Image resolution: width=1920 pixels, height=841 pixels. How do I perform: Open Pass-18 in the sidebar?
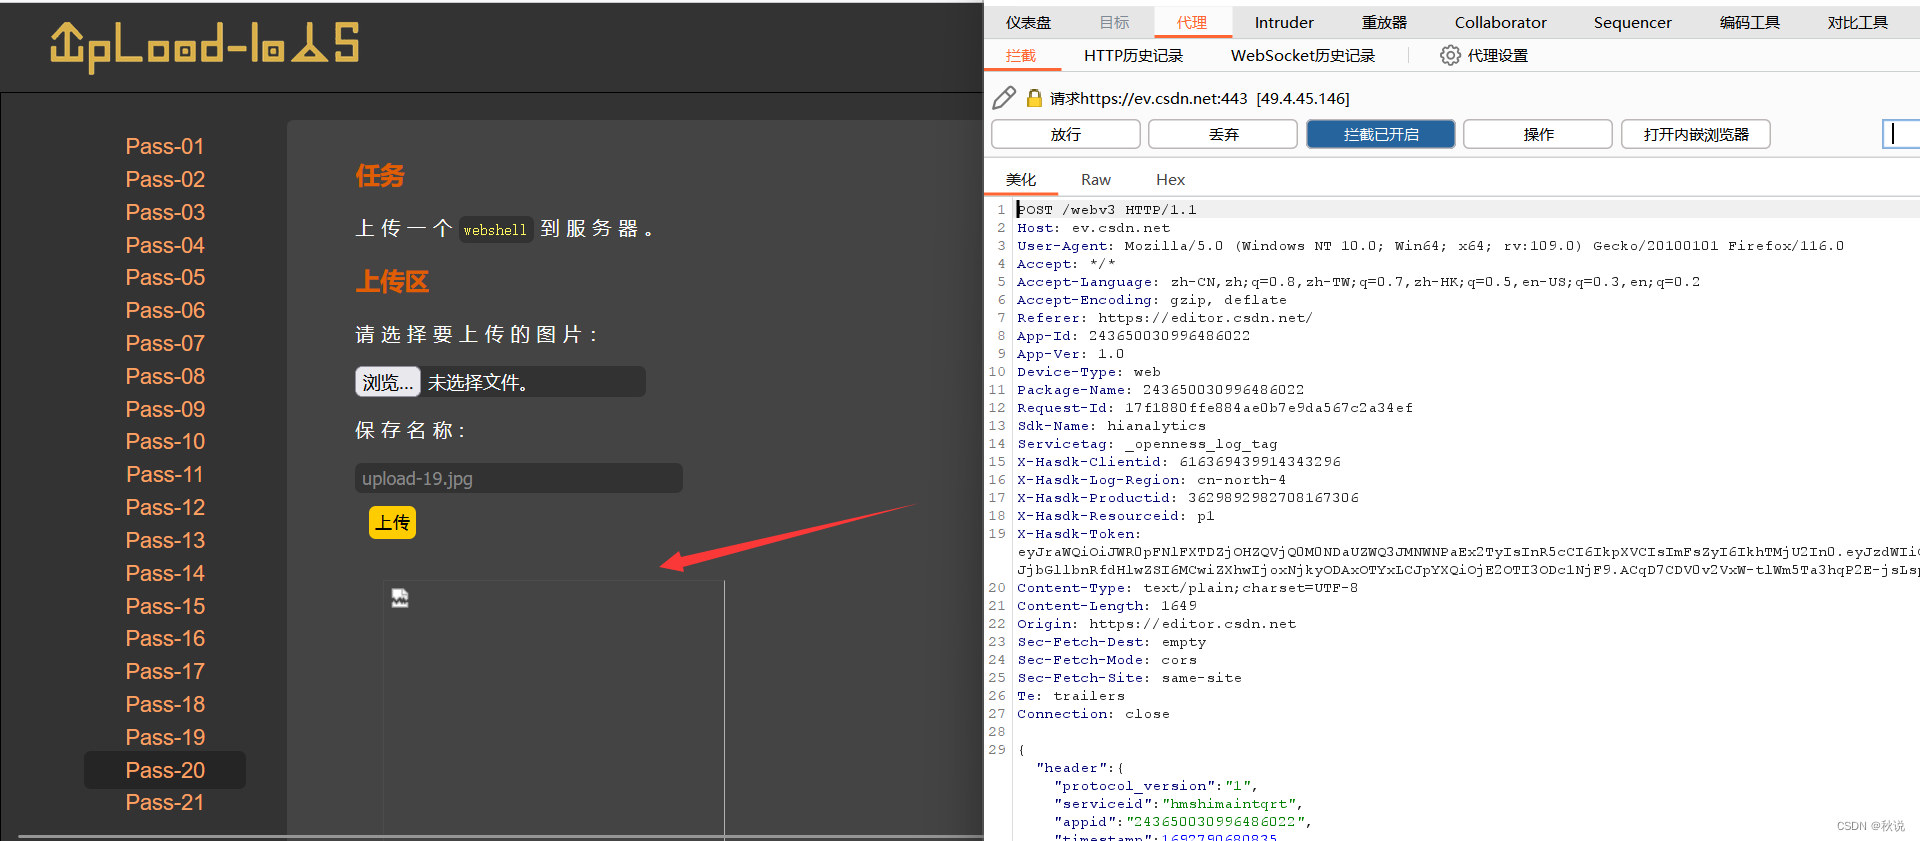coord(165,704)
